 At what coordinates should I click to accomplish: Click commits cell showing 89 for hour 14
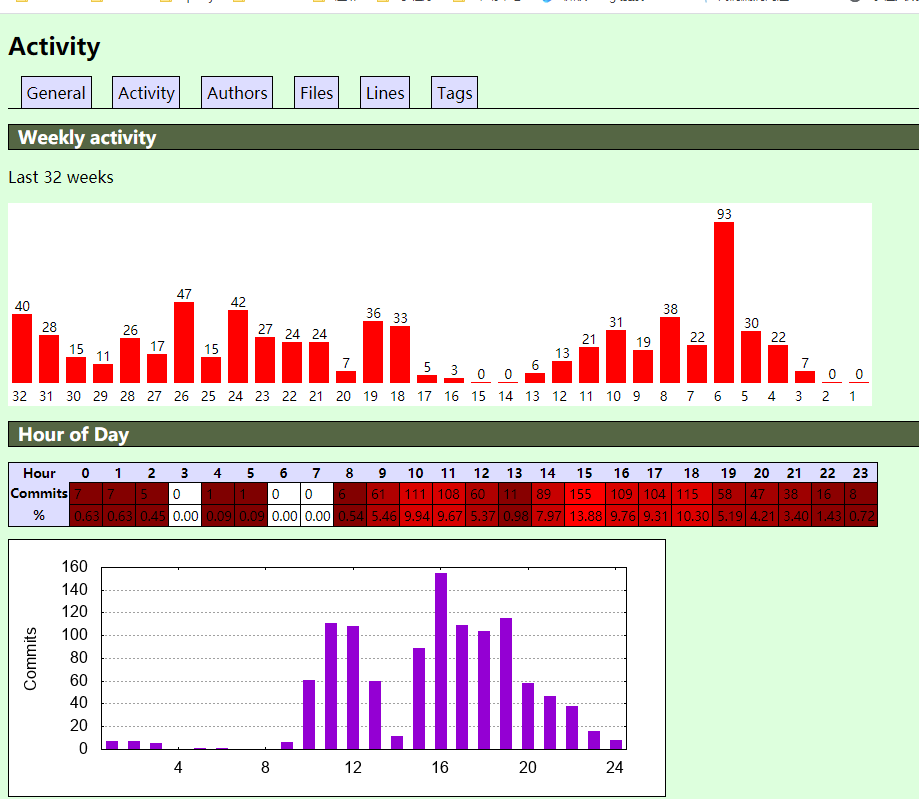pyautogui.click(x=548, y=494)
